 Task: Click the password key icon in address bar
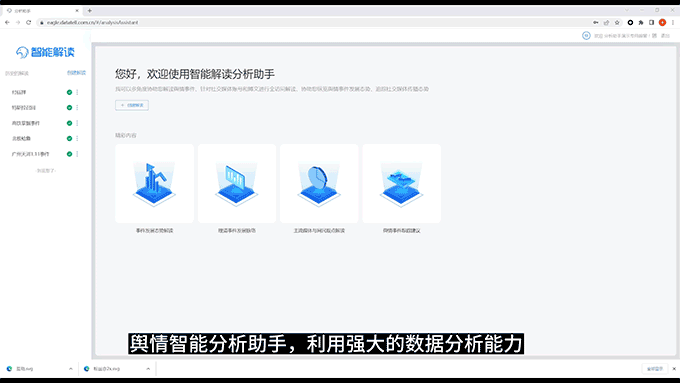point(596,23)
